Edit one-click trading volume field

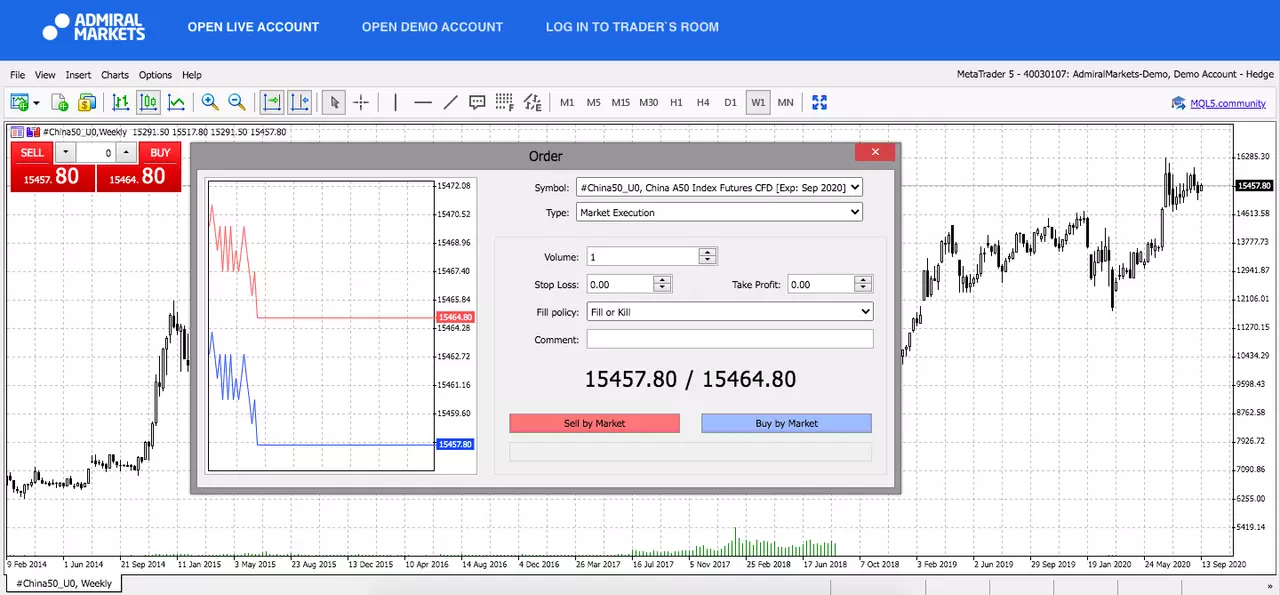[x=96, y=153]
